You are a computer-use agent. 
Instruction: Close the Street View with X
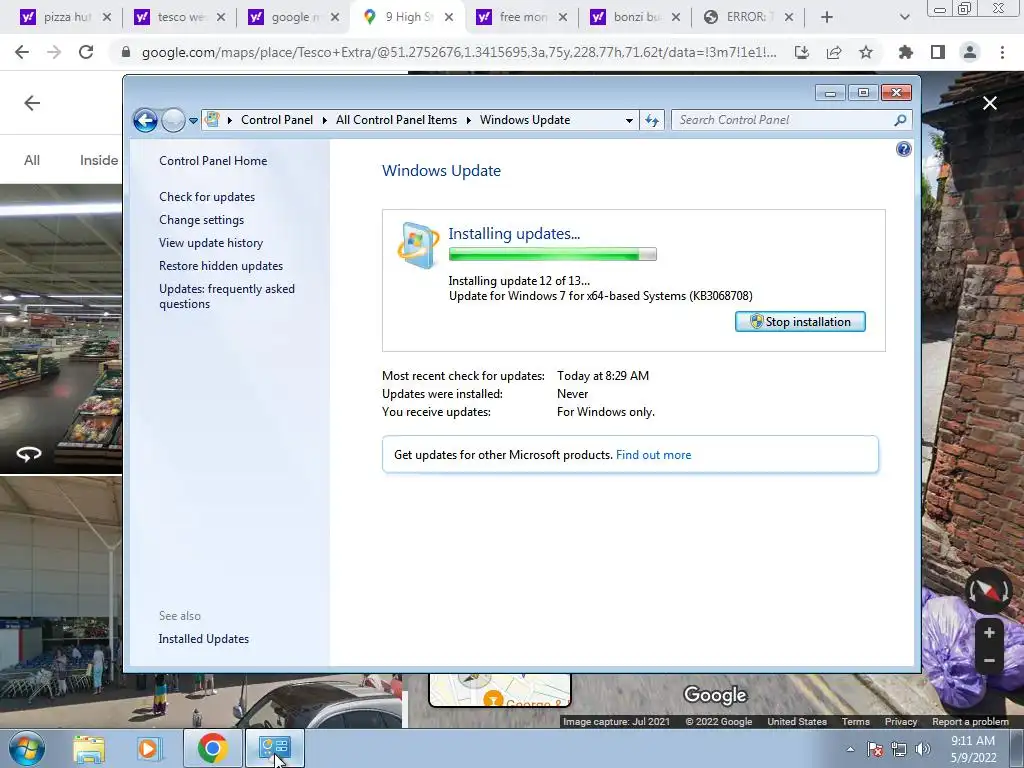tap(989, 103)
